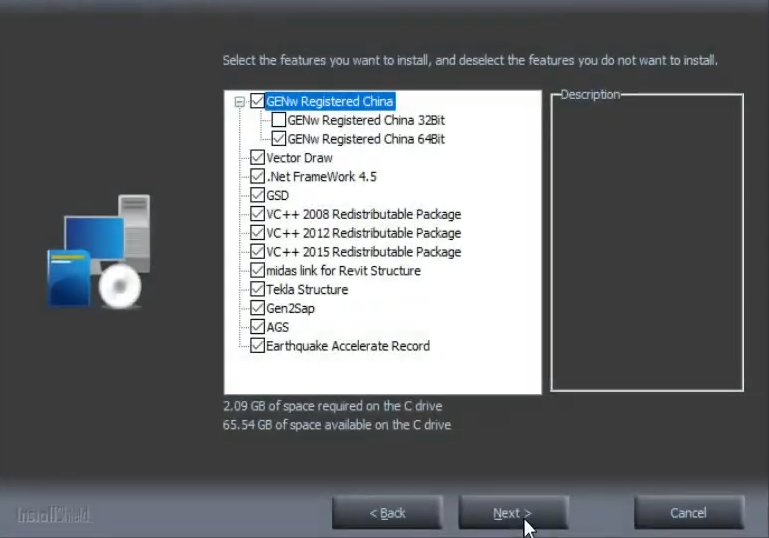769x538 pixels.
Task: Select the Vector Draw feature label
Action: 299,158
